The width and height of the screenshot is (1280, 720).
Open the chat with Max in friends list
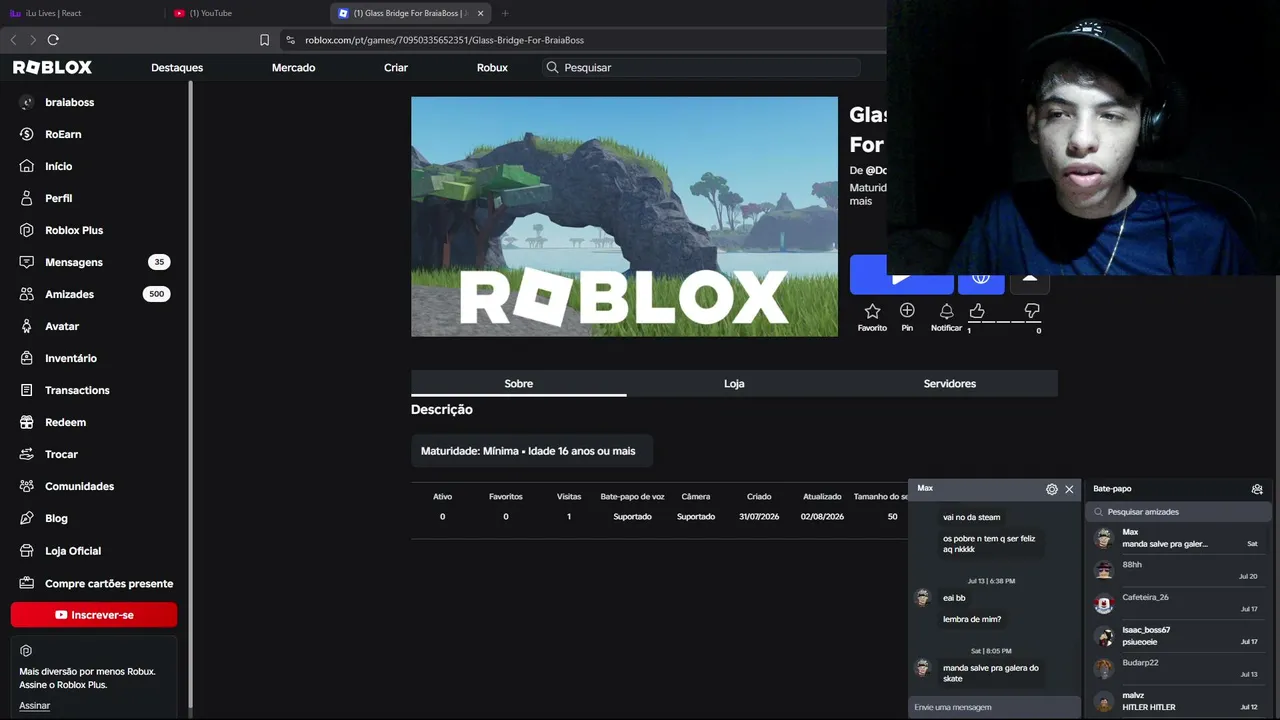click(1179, 538)
